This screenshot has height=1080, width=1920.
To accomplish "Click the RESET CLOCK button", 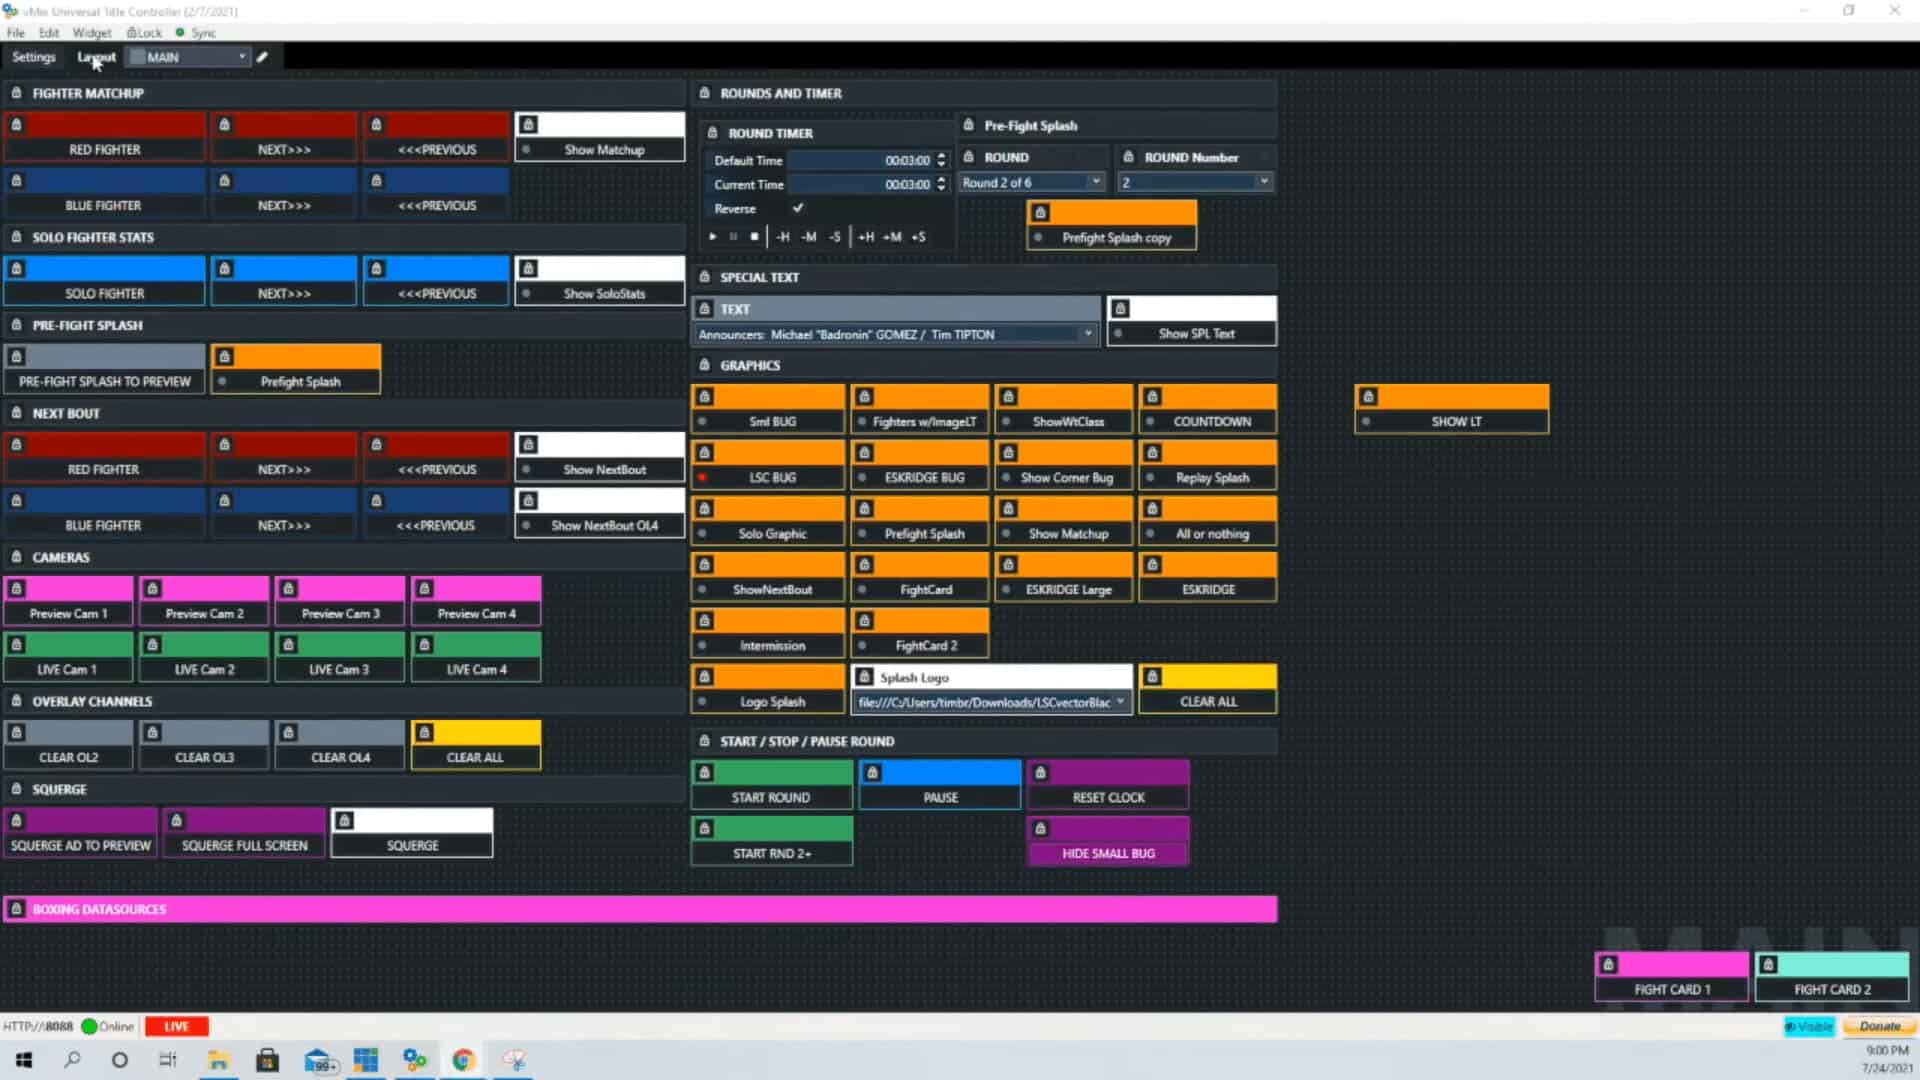I will coord(1108,797).
